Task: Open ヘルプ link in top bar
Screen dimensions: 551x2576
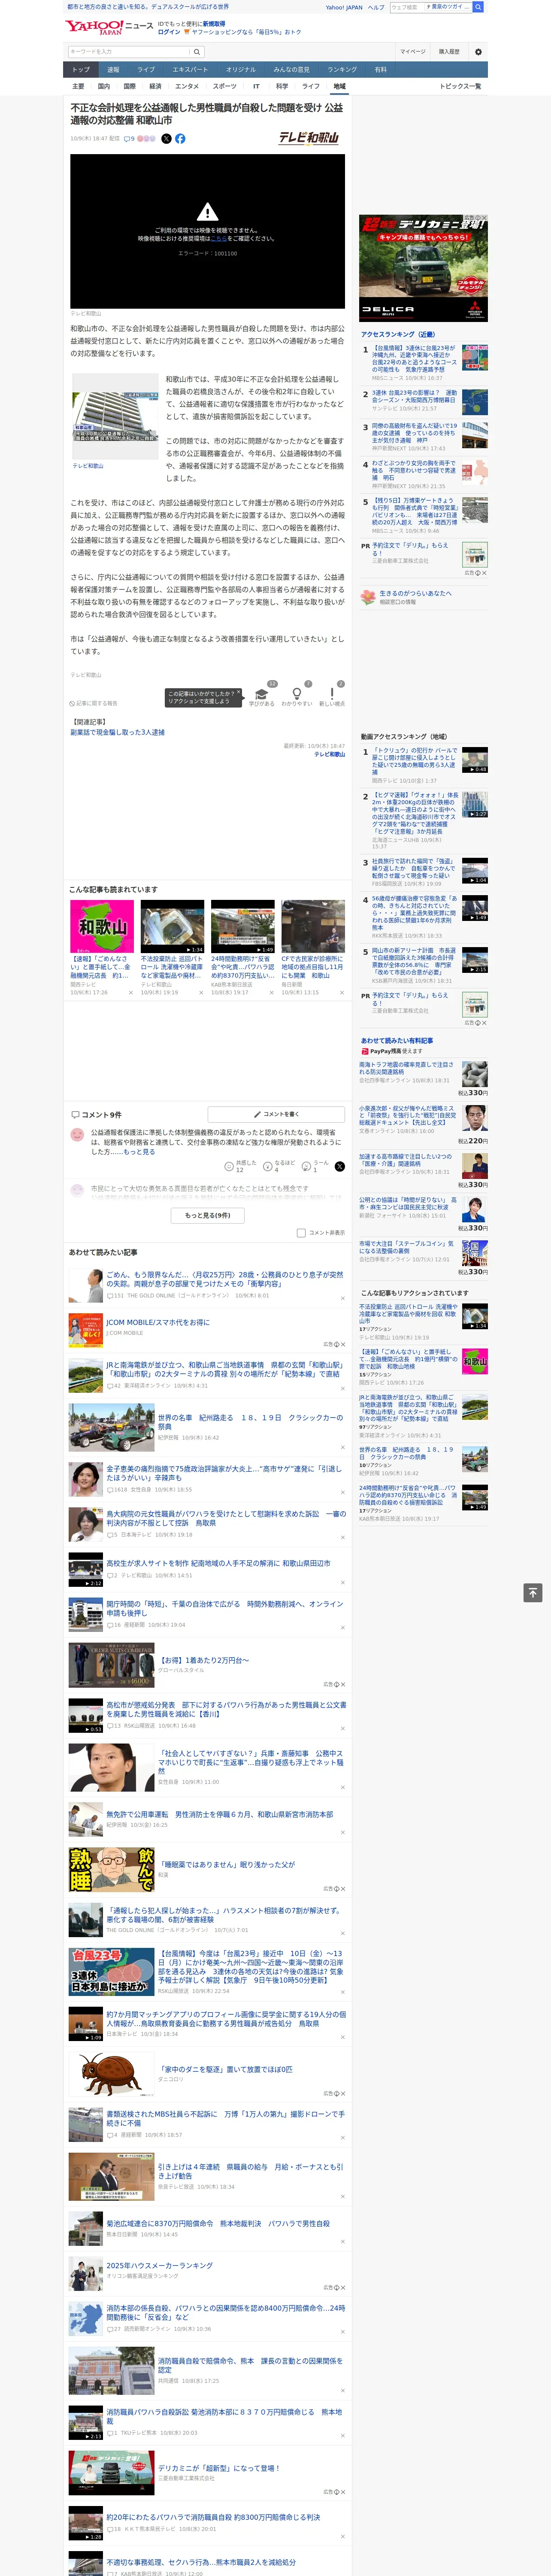Action: point(376,7)
